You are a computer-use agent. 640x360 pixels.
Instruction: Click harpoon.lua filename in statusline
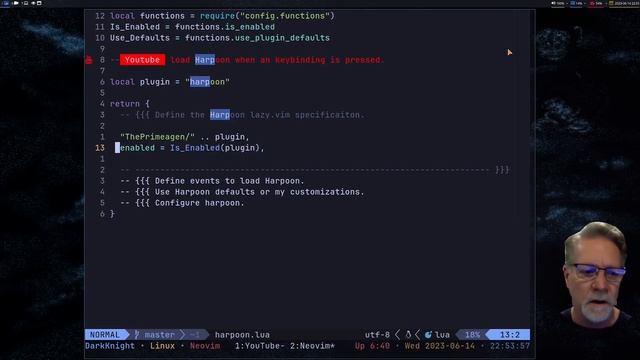[242, 335]
